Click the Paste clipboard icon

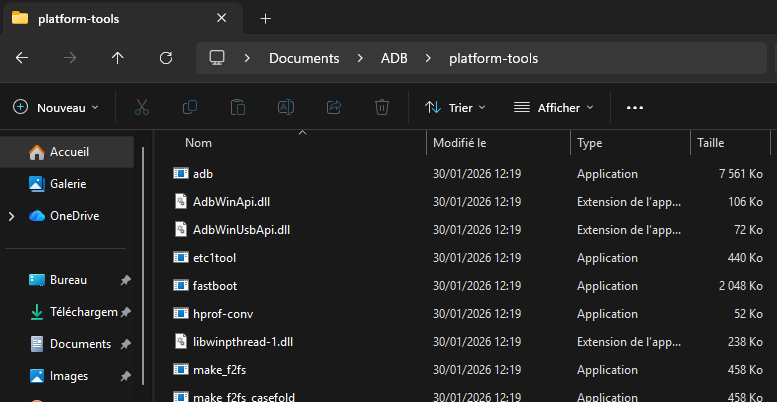238,108
